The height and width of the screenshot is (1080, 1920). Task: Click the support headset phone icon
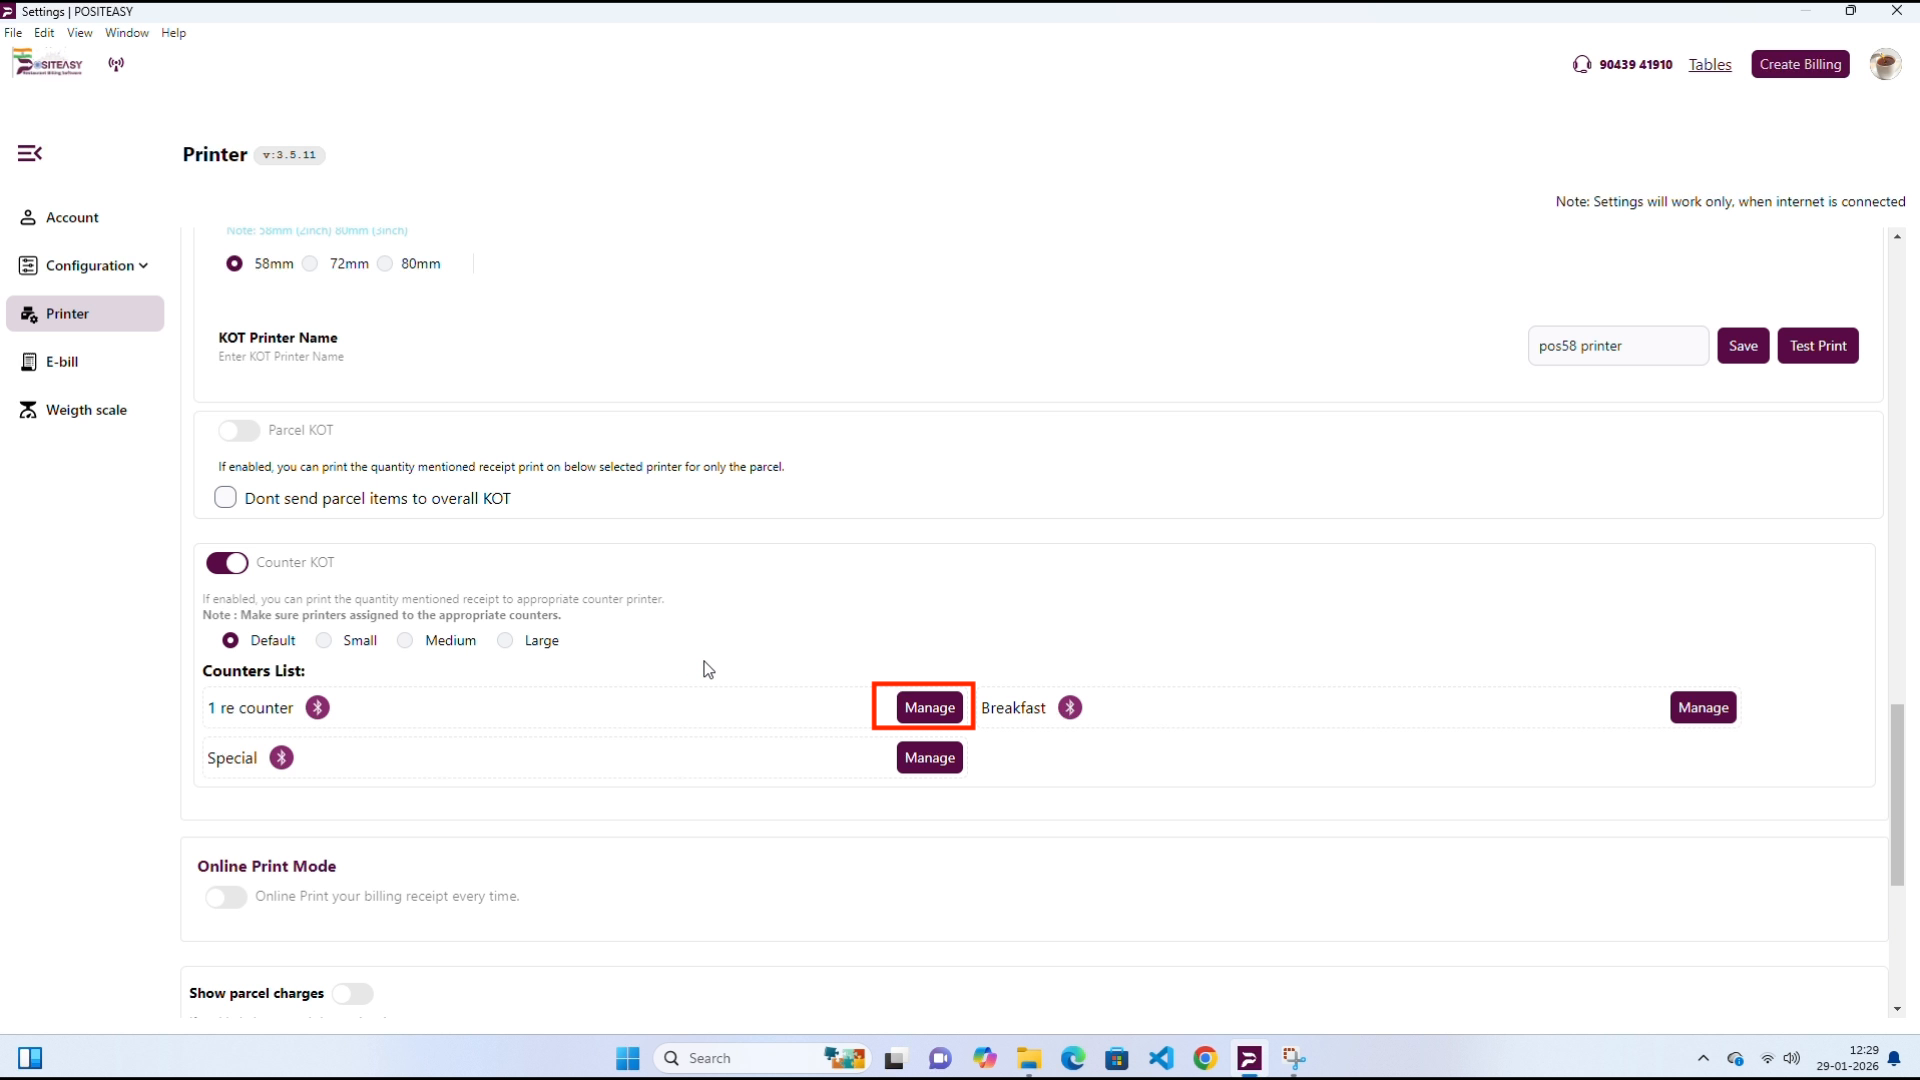(1581, 64)
